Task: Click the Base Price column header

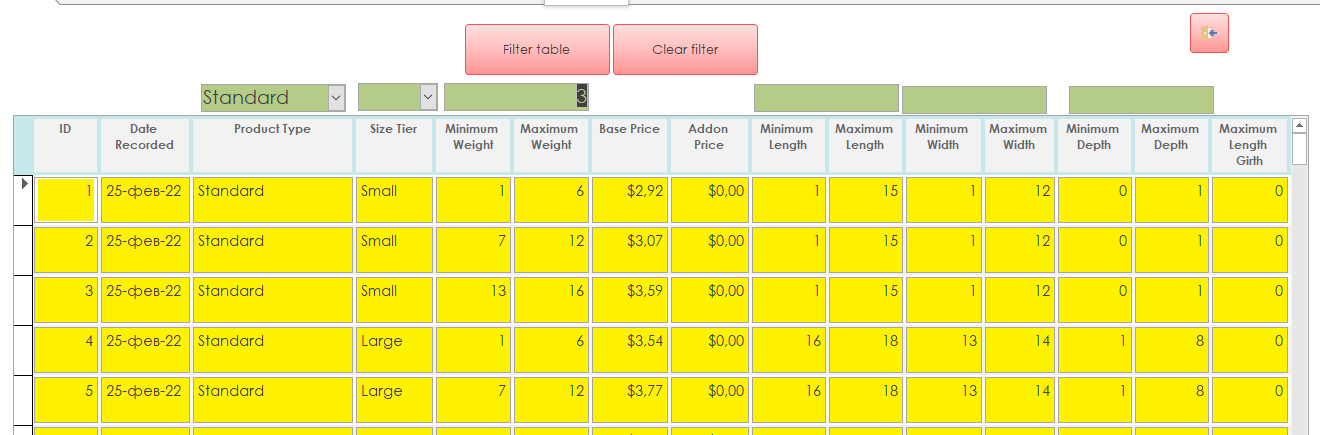Action: (x=629, y=145)
